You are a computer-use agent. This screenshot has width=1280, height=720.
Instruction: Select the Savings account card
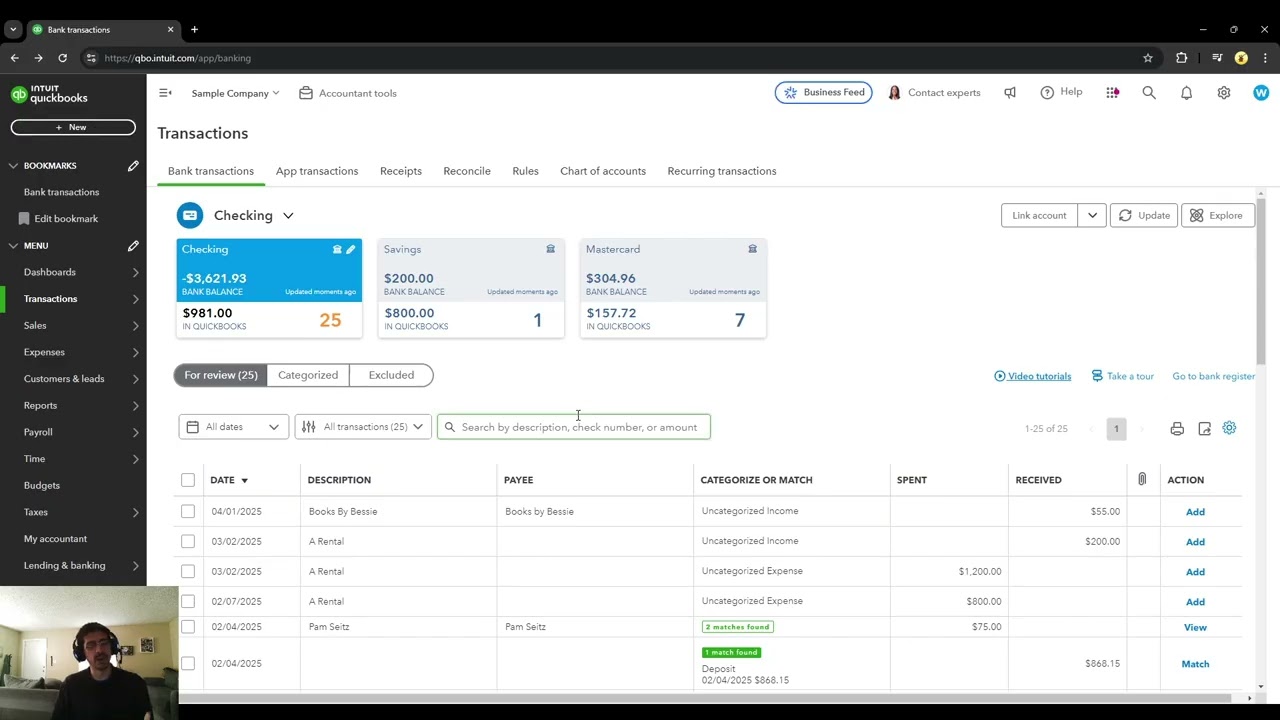471,288
